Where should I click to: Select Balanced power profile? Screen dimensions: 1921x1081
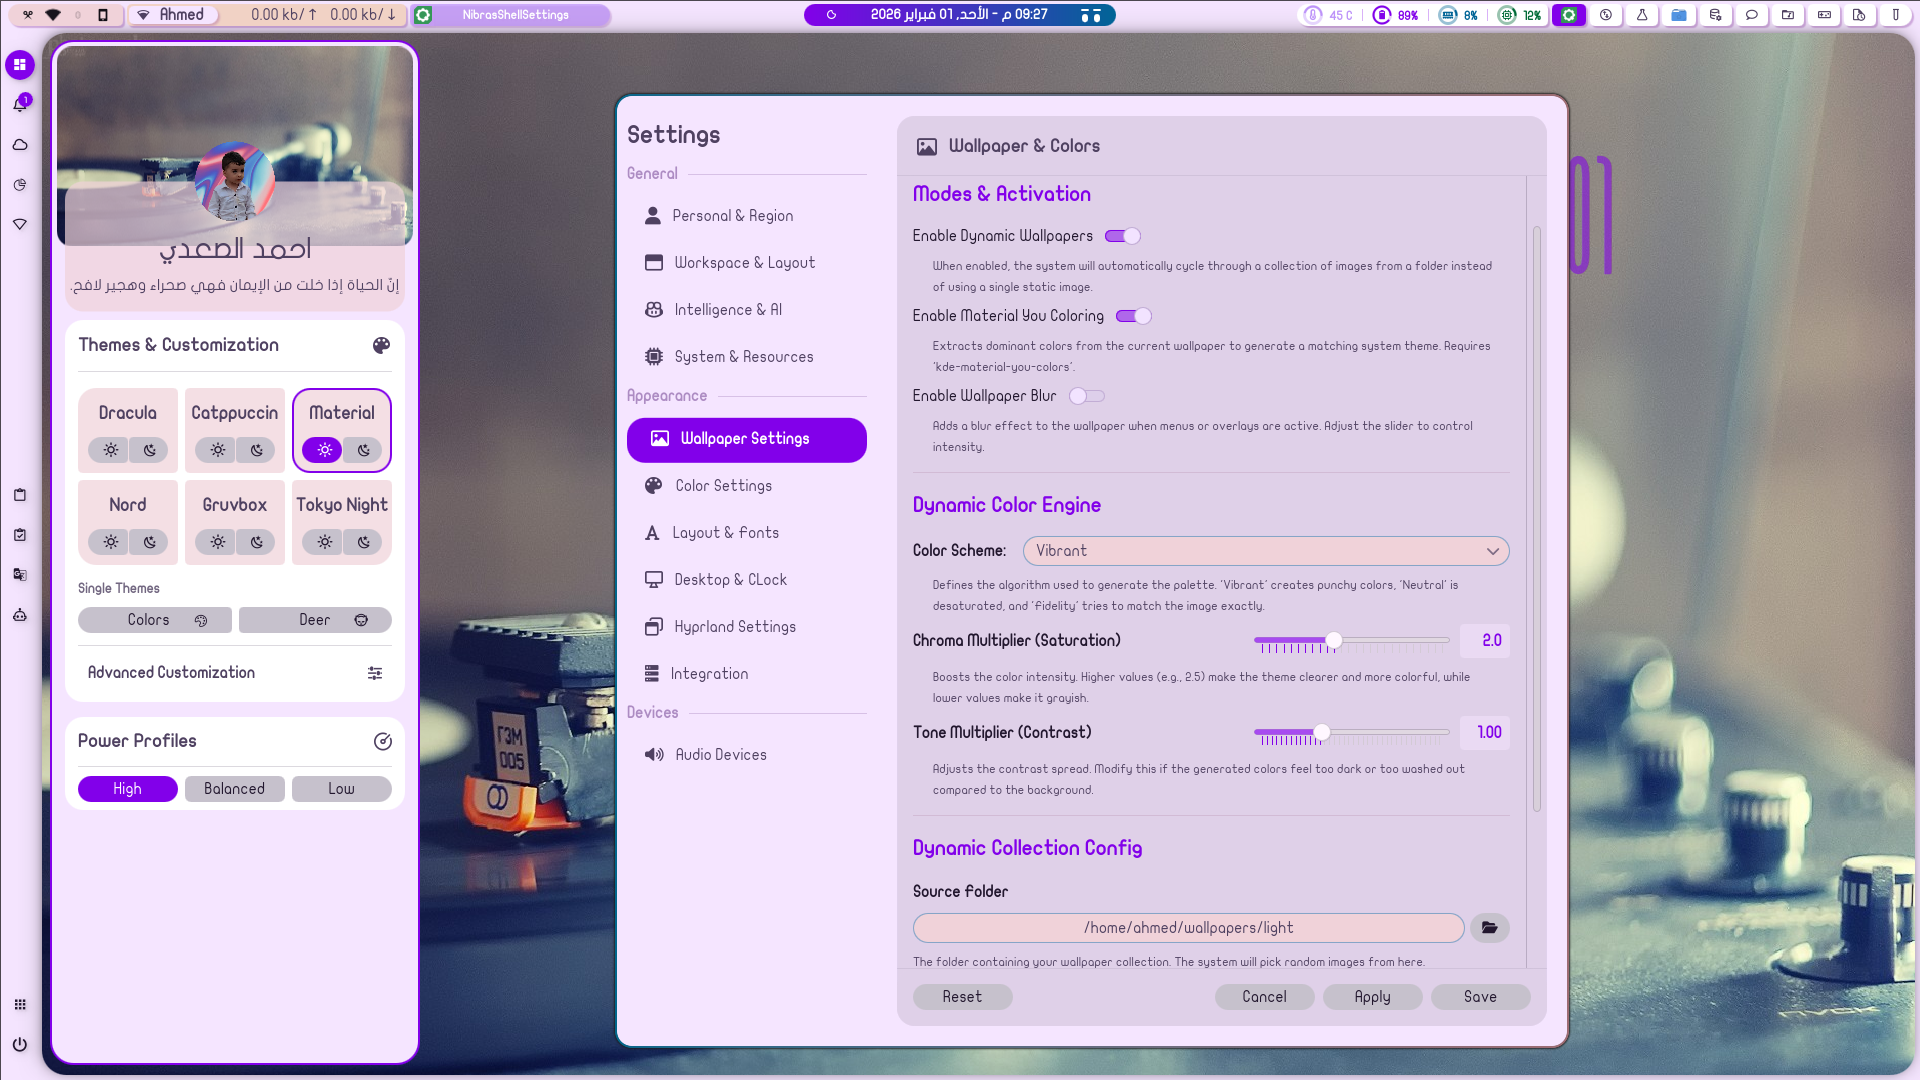234,789
